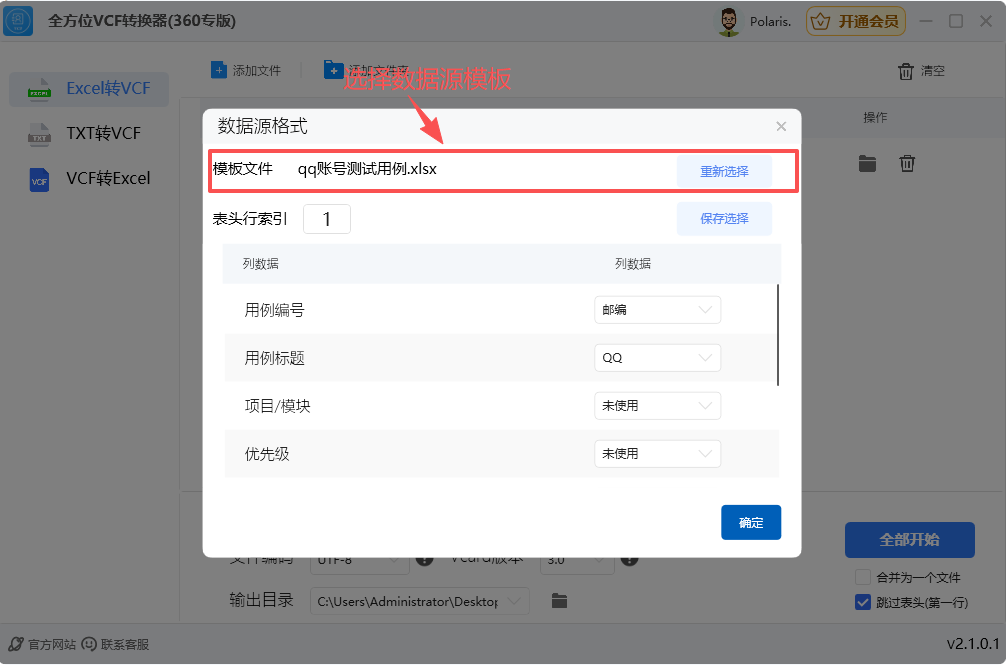Screen dimensions: 1006x665
Task: Click the 清空 trash icon to clear list
Action: pyautogui.click(x=907, y=70)
